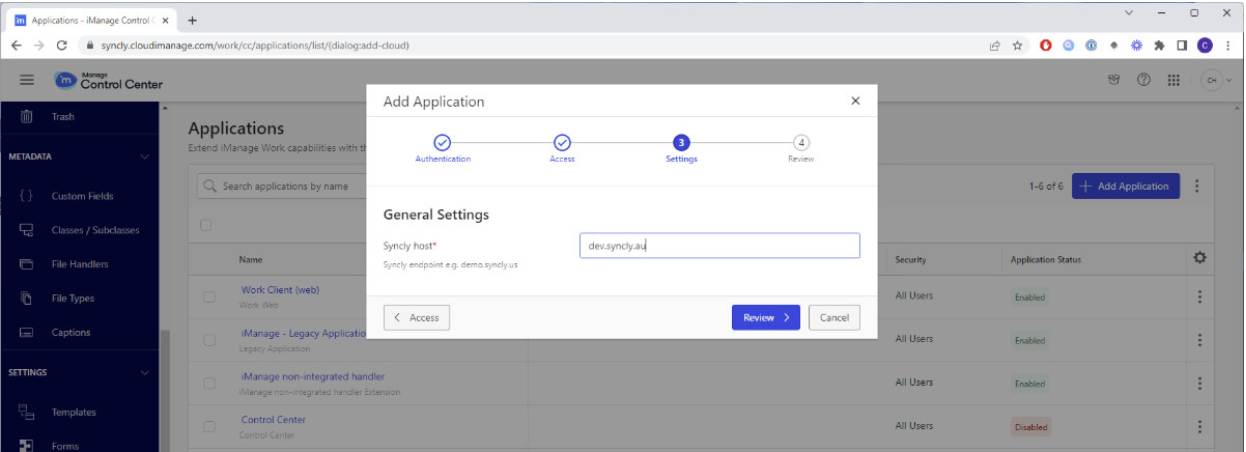Open row menu for non-integrated handler
The height and width of the screenshot is (452, 1246).
(x=1199, y=383)
